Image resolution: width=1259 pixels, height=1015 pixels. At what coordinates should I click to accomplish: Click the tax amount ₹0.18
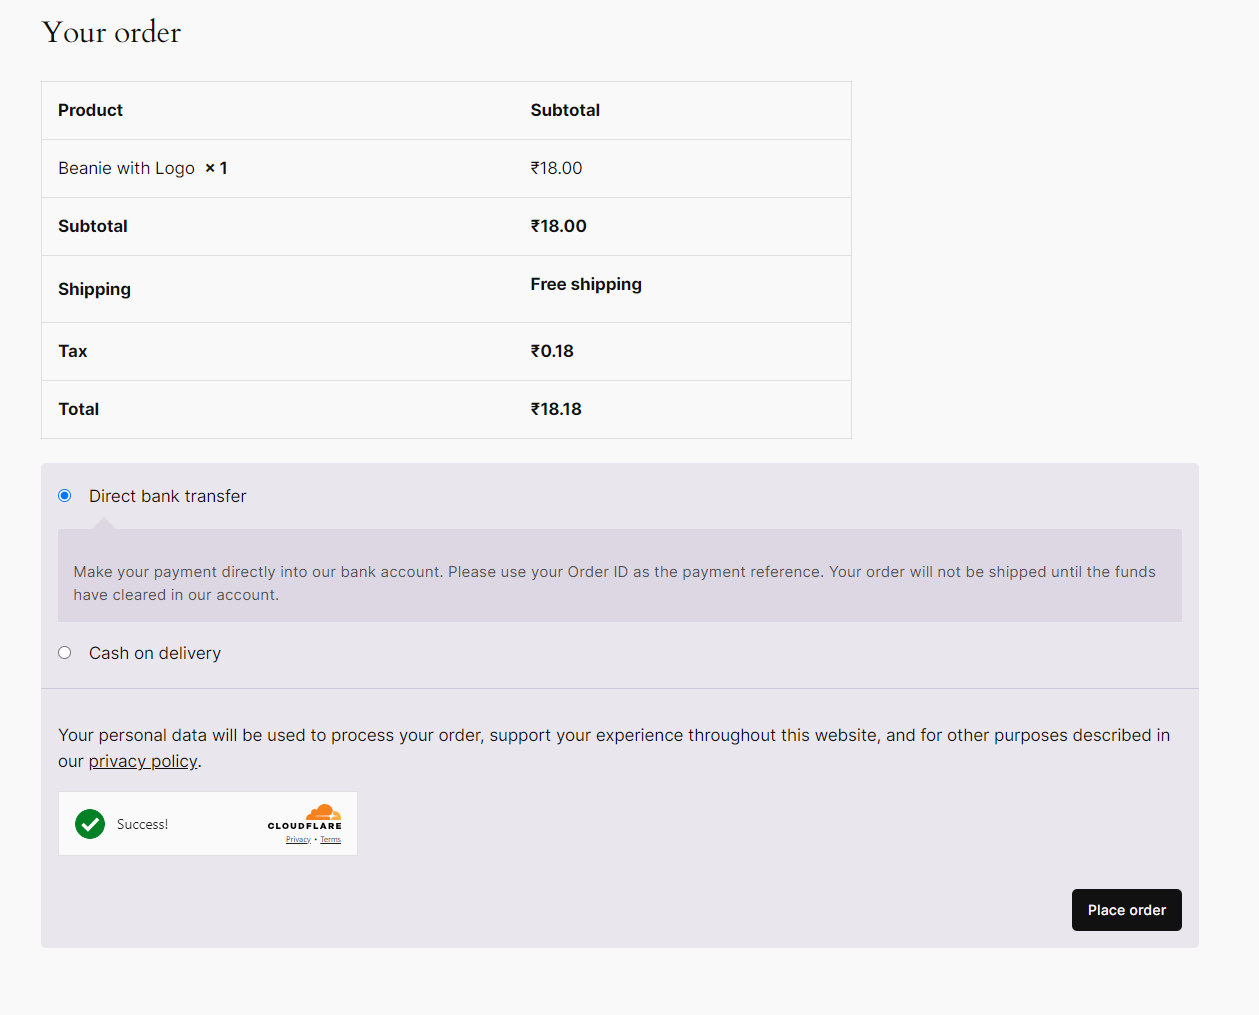coord(552,351)
